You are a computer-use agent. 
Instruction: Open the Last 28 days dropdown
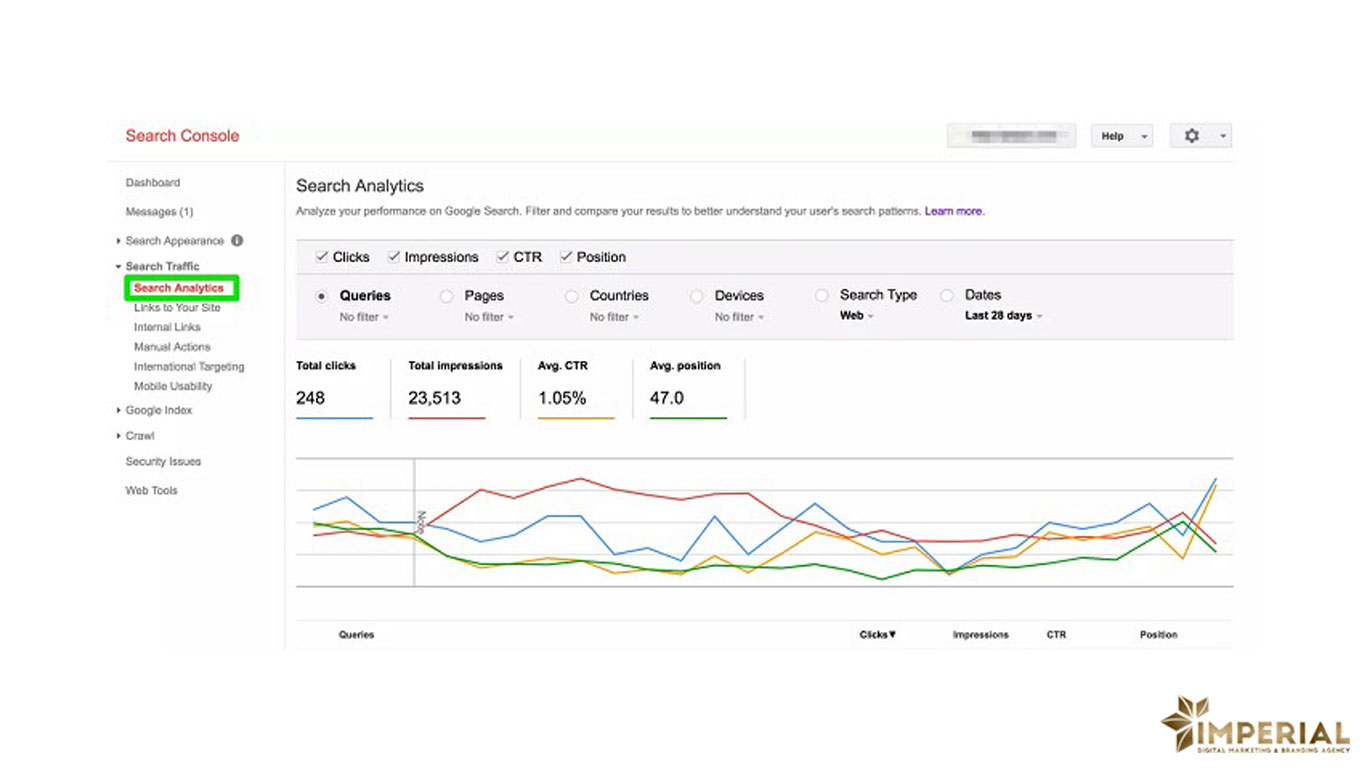point(1003,316)
